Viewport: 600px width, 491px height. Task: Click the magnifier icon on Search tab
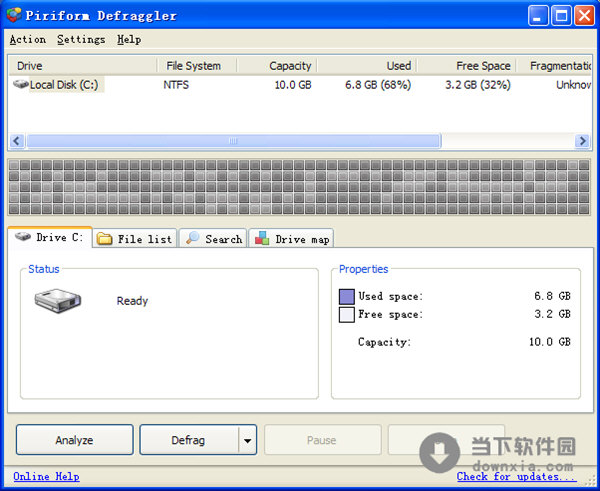click(192, 238)
